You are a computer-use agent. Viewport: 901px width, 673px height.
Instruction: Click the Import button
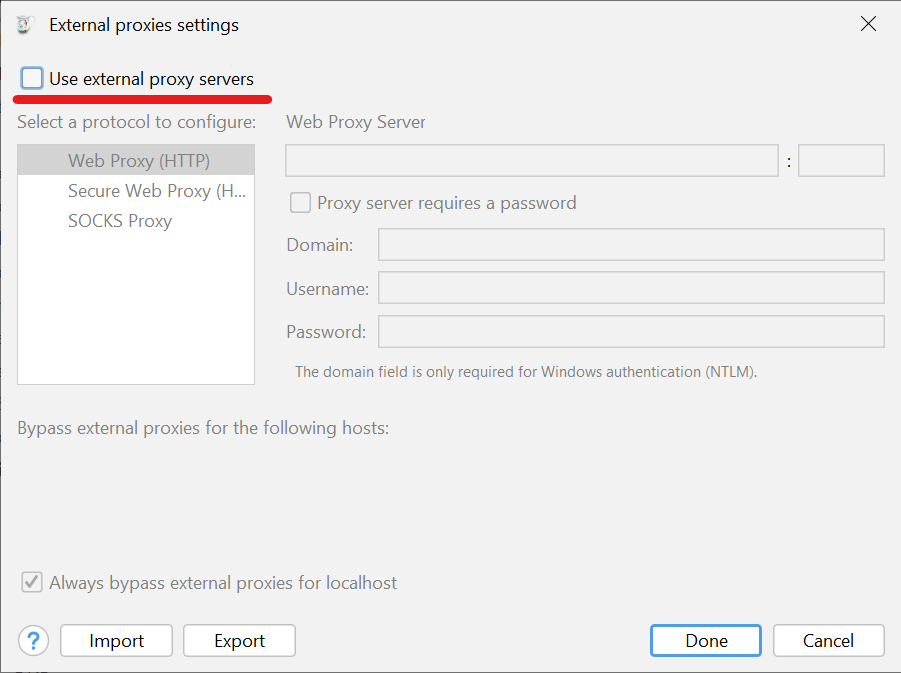coord(116,640)
